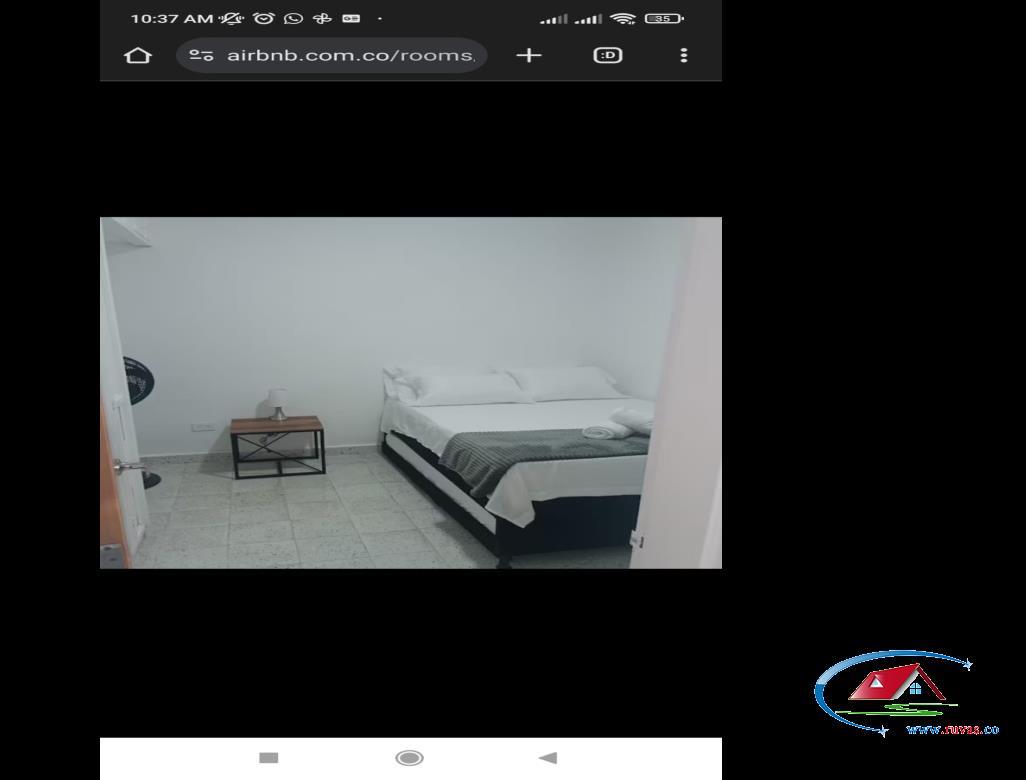This screenshot has width=1026, height=780.
Task: Open the site settings icon in address bar
Action: (x=201, y=56)
